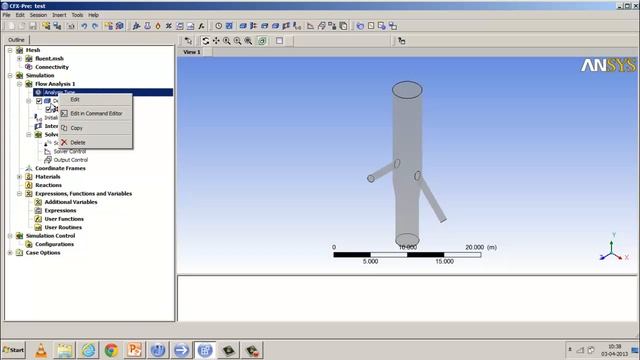Select the Pan tool in viewer toolbar
Screen dimensions: 640x360
pyautogui.click(x=216, y=41)
